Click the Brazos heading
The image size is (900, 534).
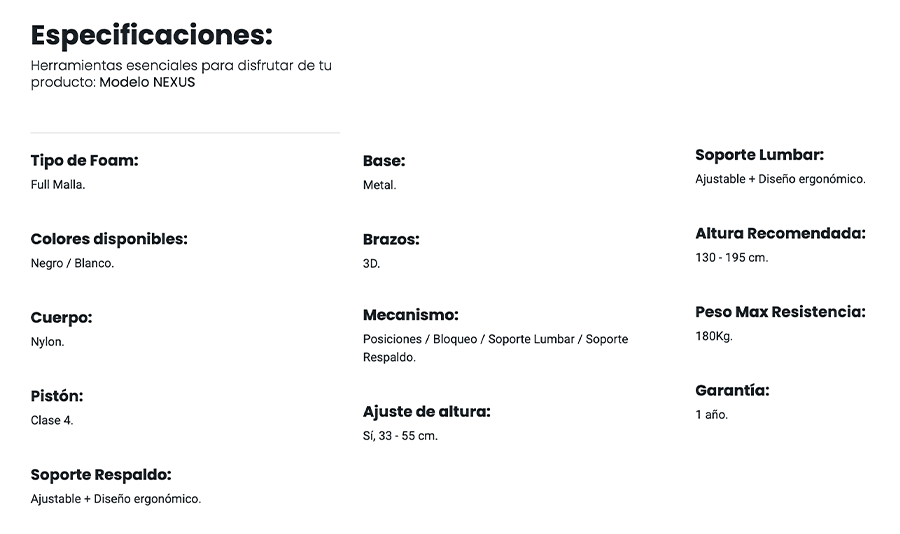click(391, 240)
